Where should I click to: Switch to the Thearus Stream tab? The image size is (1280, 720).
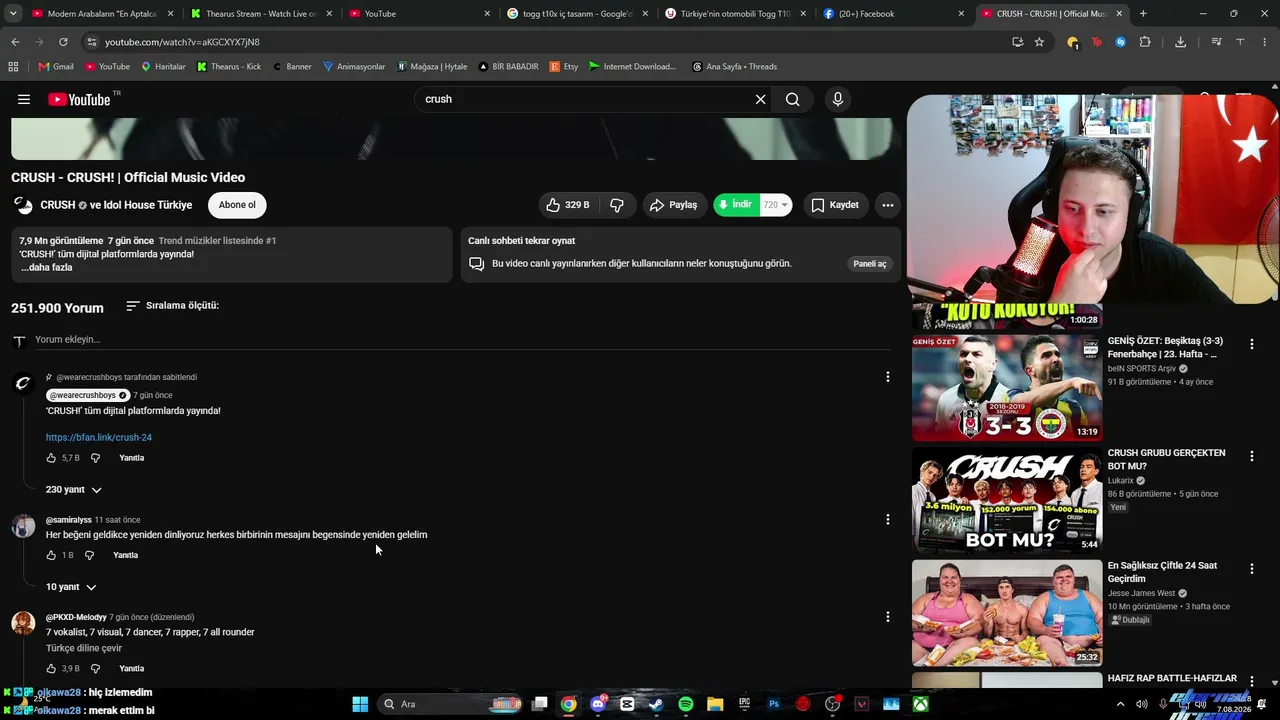261,14
